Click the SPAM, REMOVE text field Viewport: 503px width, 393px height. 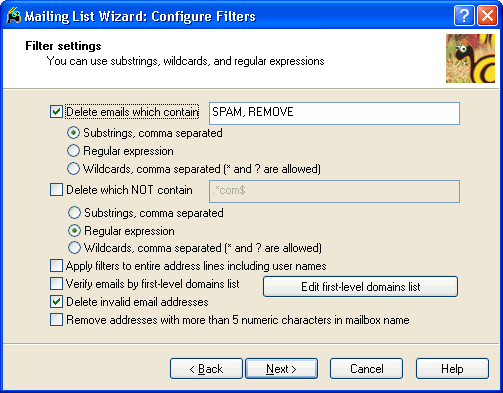point(334,113)
